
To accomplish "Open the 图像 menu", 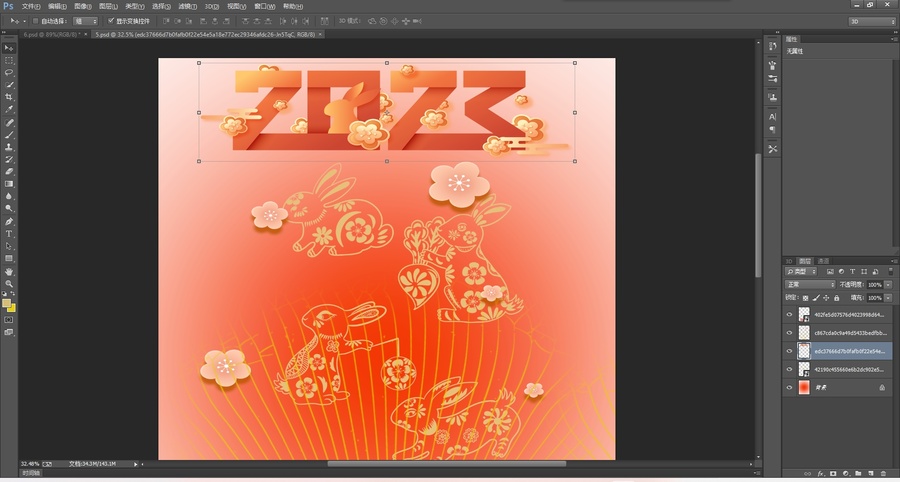I will pyautogui.click(x=83, y=6).
